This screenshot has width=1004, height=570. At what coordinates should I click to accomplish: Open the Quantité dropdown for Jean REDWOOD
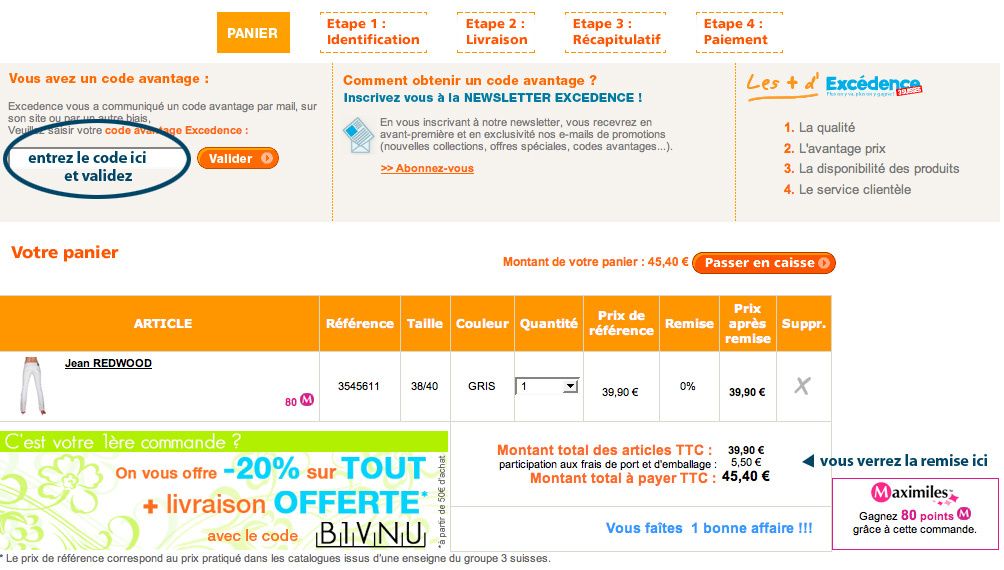[x=547, y=386]
